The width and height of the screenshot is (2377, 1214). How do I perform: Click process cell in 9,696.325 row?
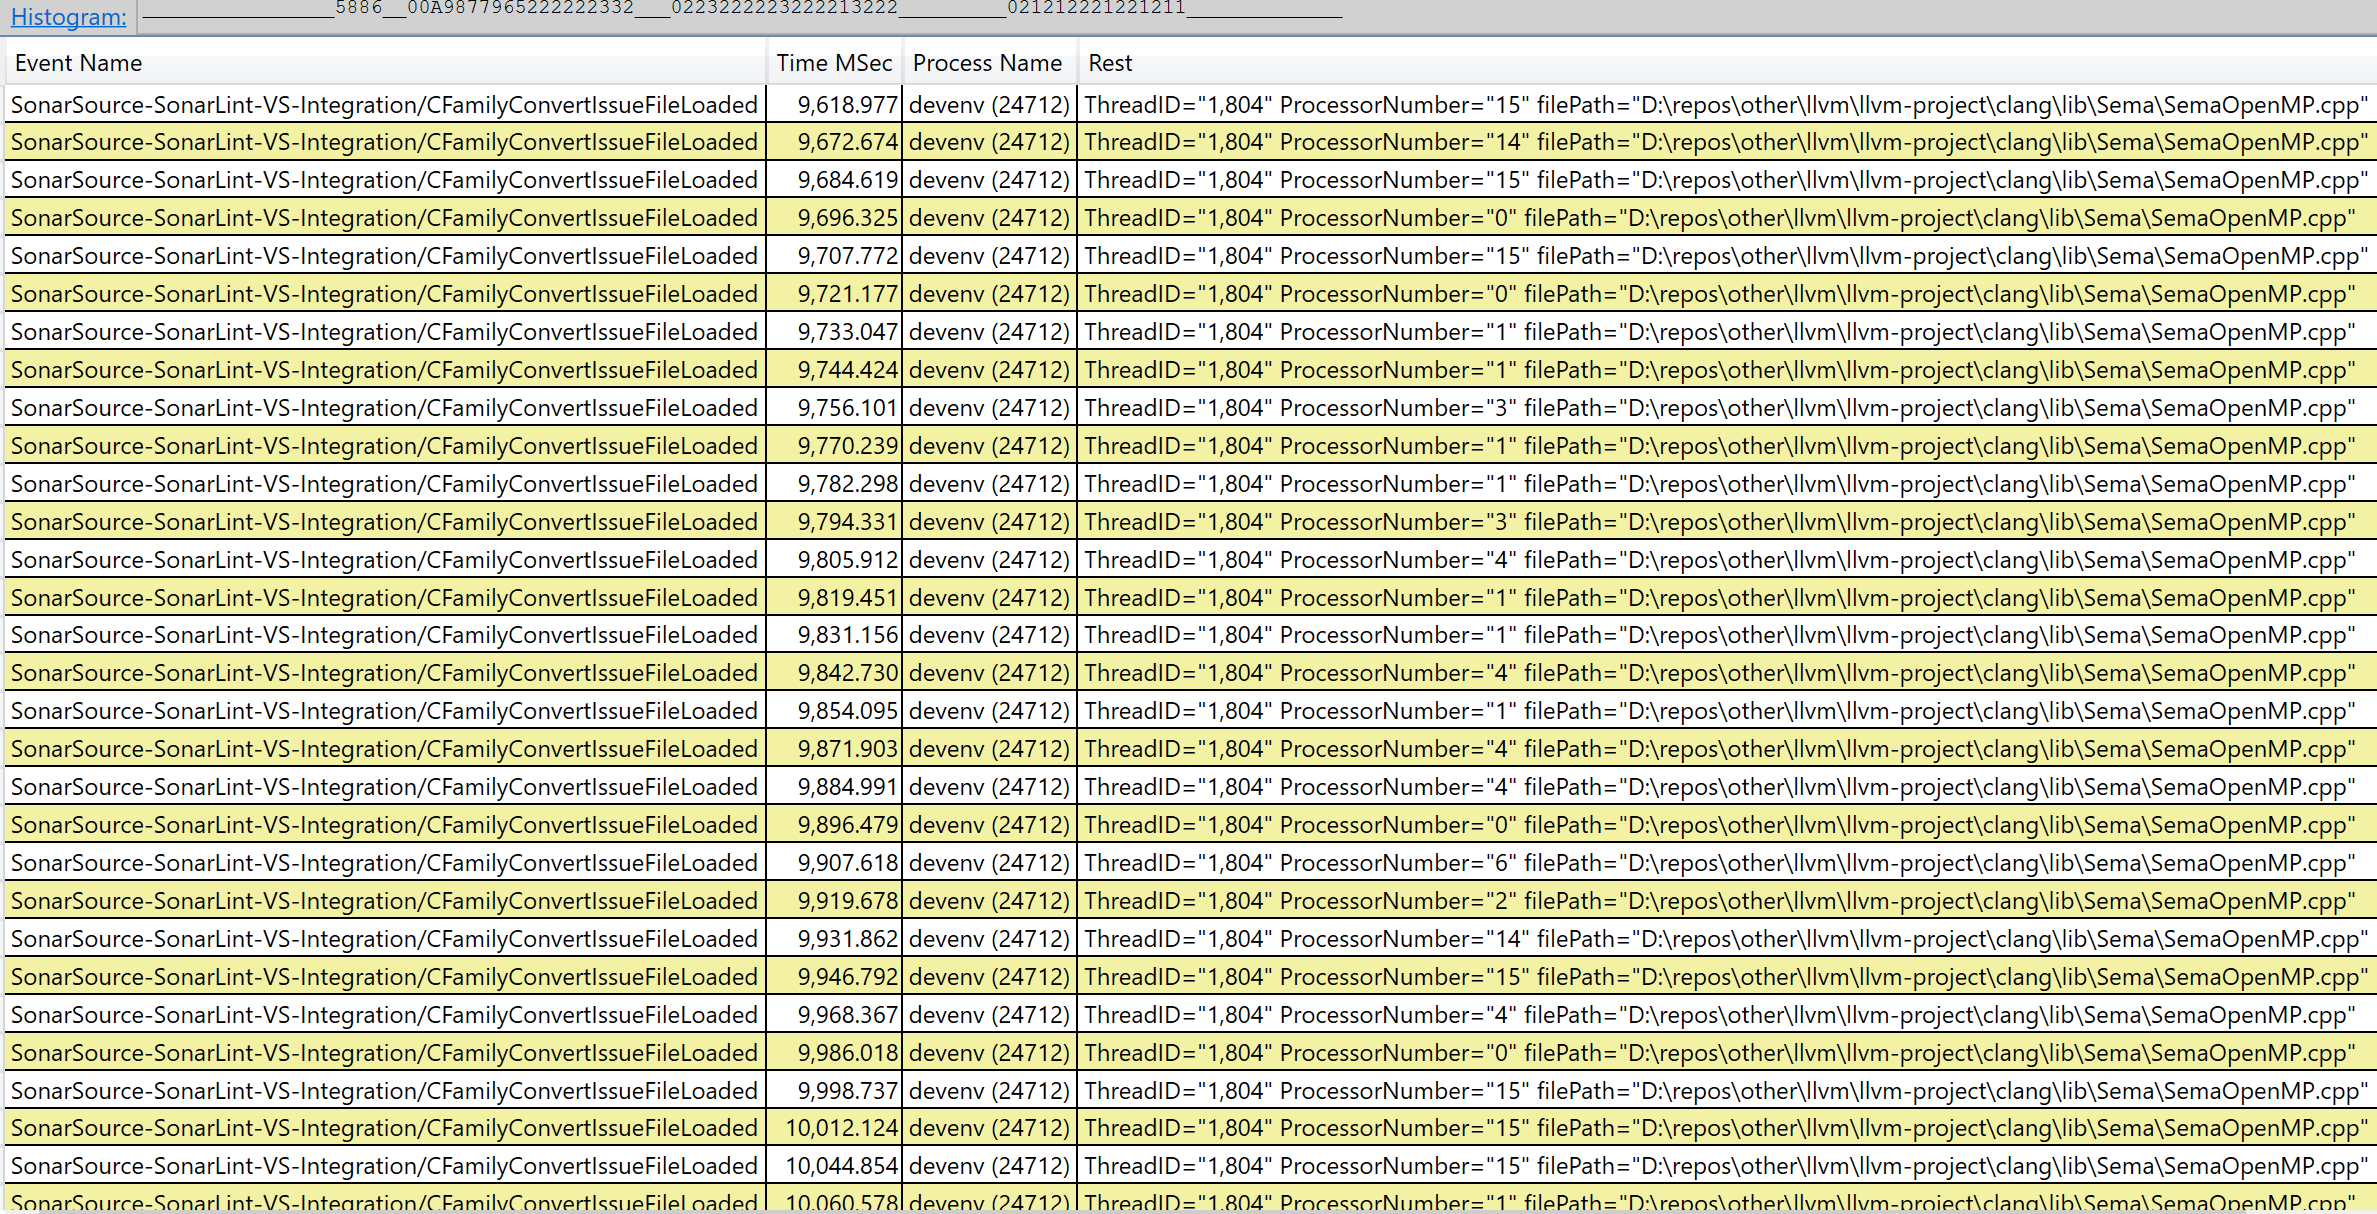[x=988, y=218]
